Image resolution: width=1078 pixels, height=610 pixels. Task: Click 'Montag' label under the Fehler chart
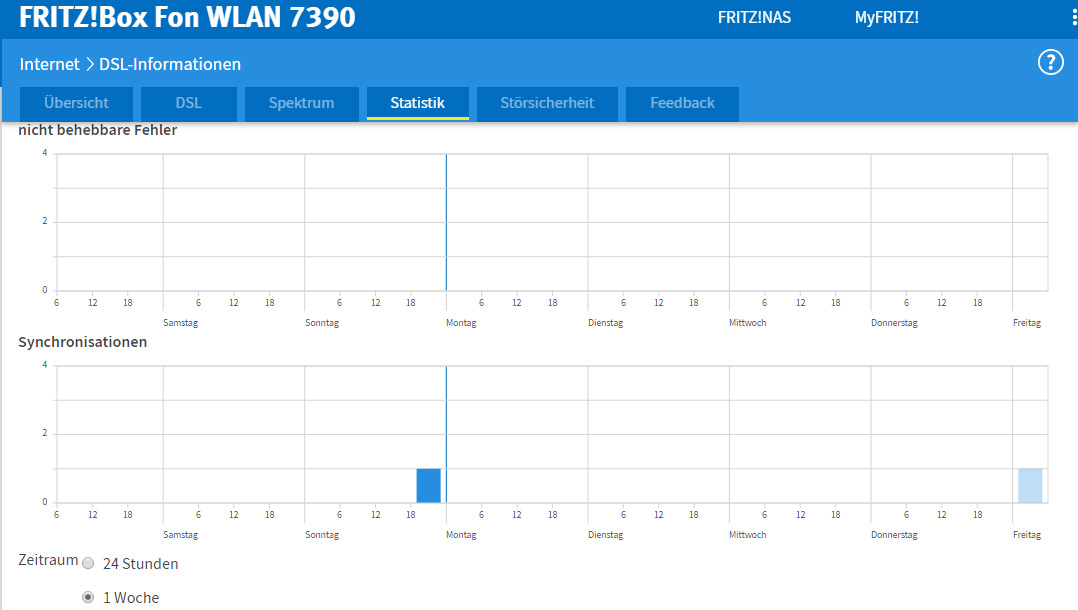(461, 323)
